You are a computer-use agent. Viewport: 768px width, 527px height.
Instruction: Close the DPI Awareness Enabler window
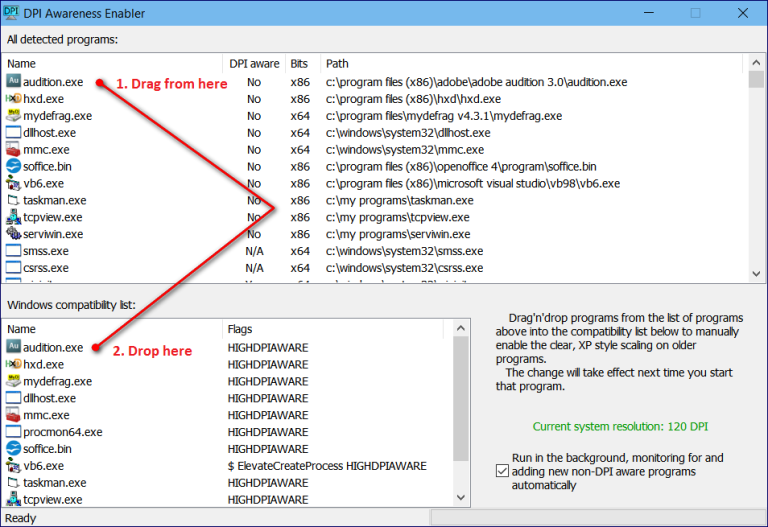tap(743, 13)
